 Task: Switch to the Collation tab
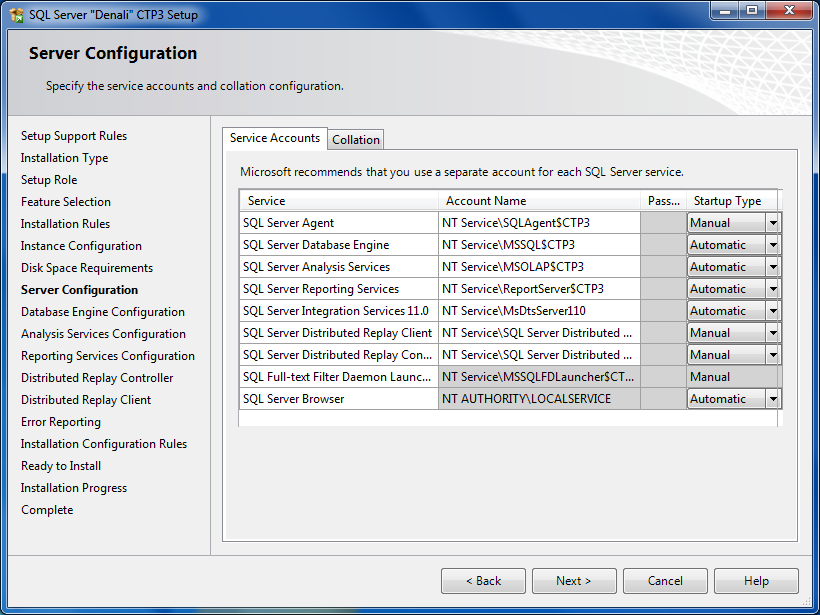coord(356,140)
